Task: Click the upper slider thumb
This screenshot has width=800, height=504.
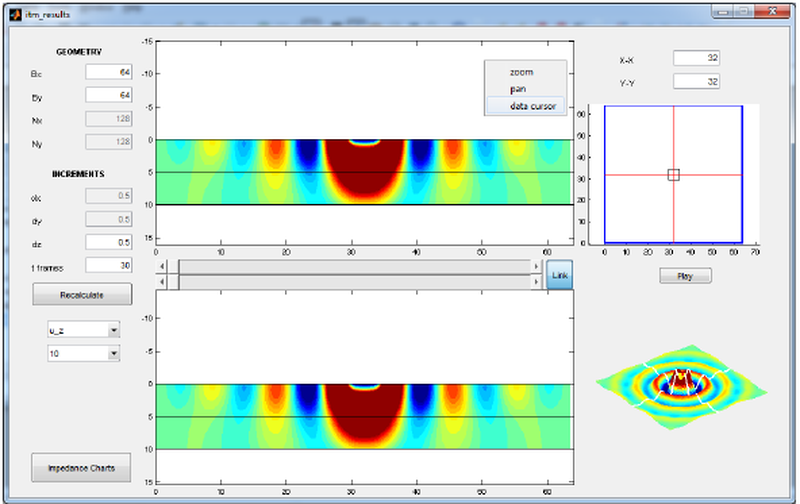Action: tap(173, 267)
